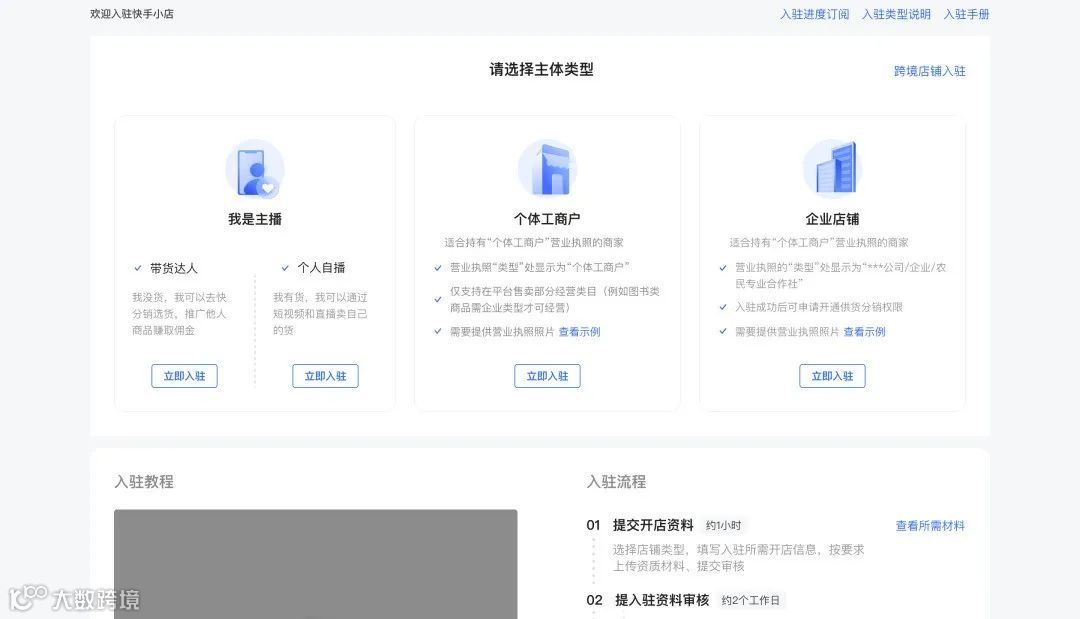Open 查看所需材料 link
This screenshot has height=619, width=1080.
[x=930, y=526]
